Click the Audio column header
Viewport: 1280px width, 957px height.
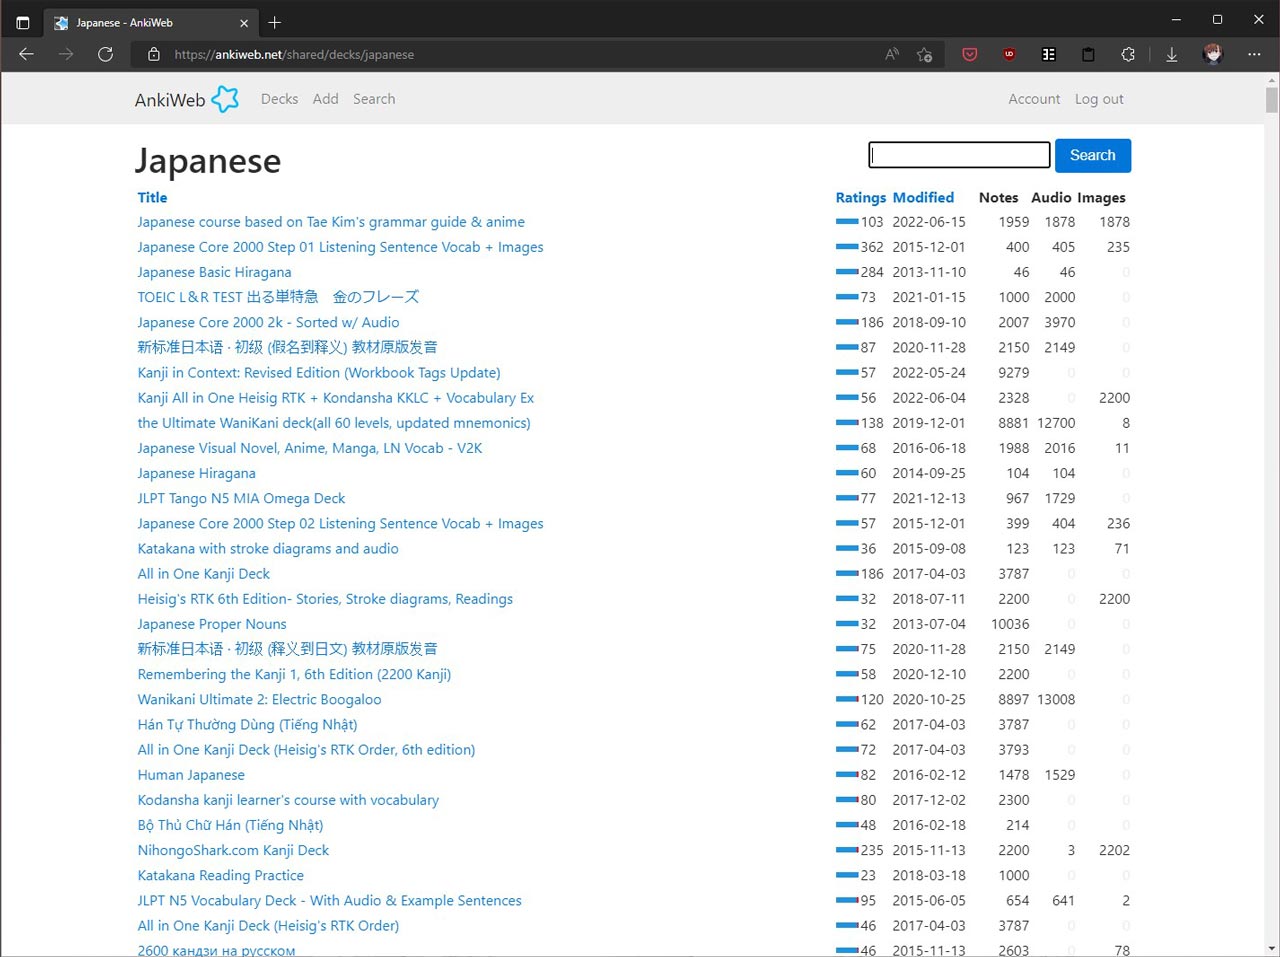(x=1051, y=197)
